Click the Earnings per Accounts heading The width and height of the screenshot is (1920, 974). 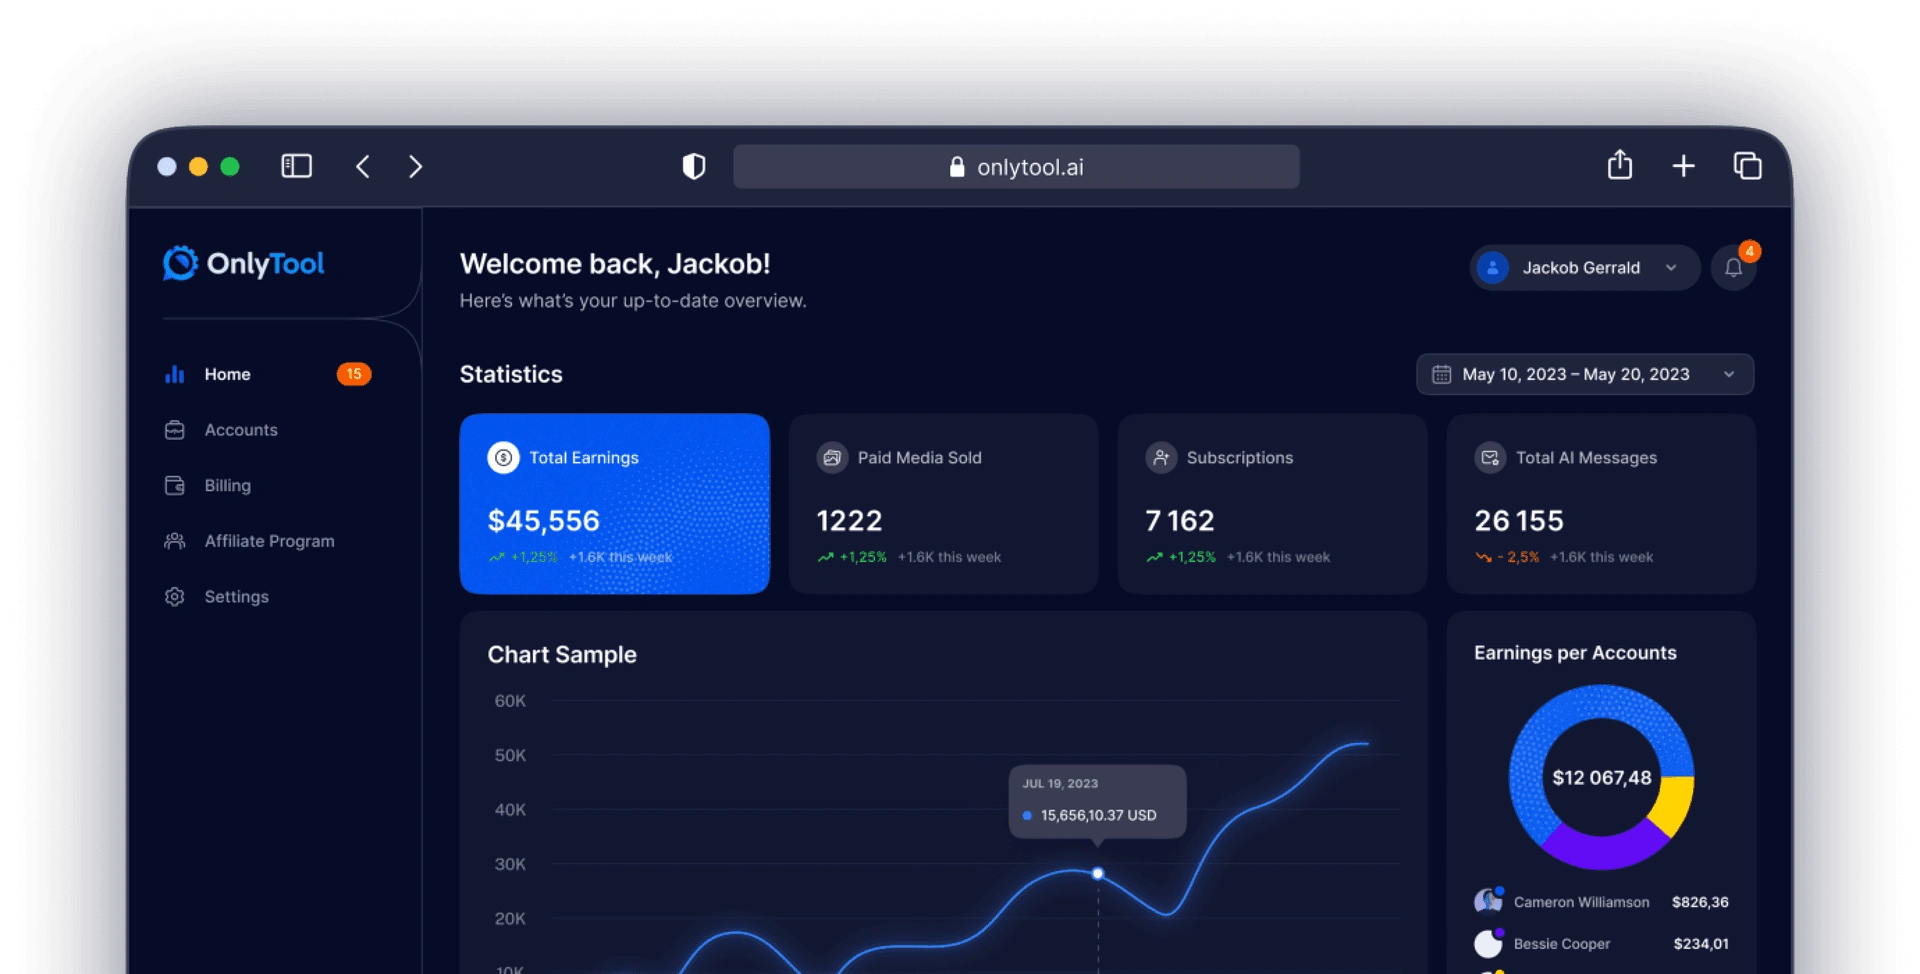pyautogui.click(x=1575, y=653)
